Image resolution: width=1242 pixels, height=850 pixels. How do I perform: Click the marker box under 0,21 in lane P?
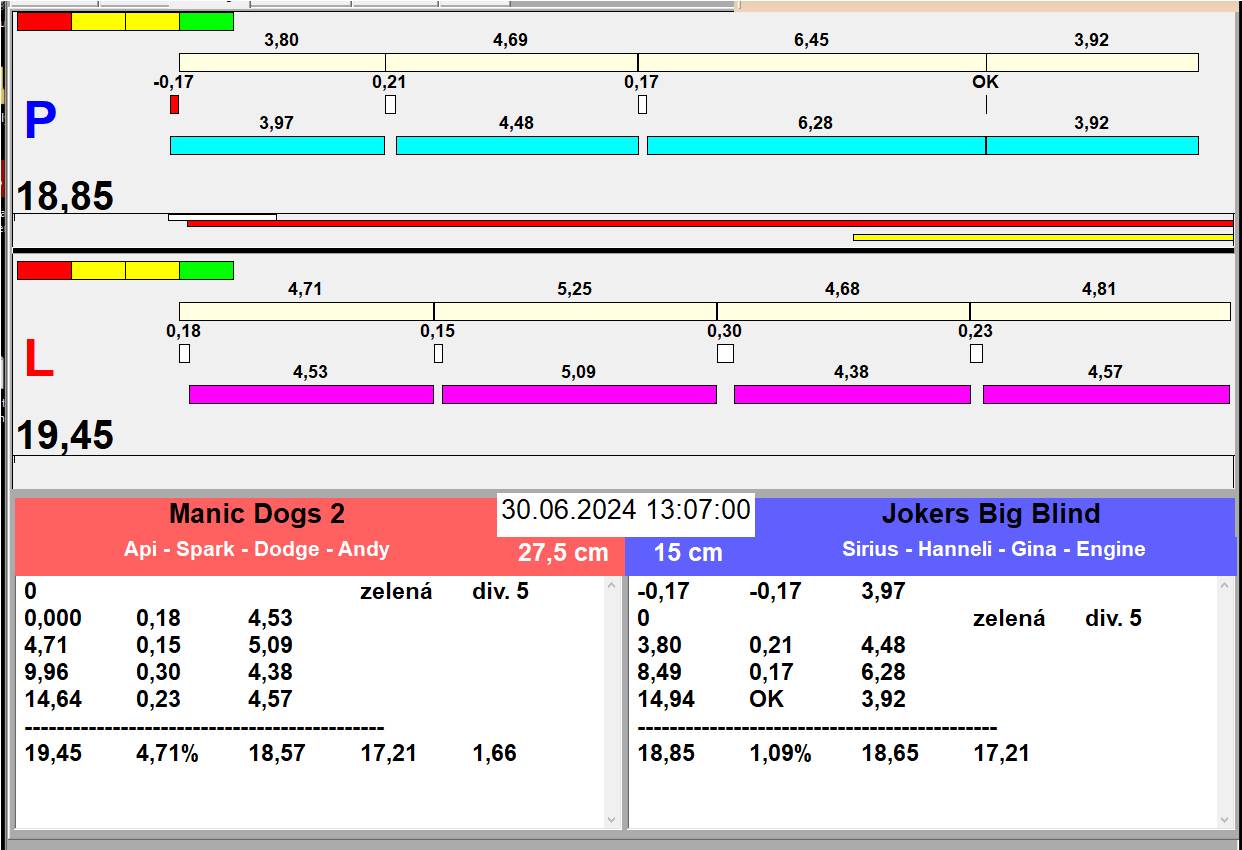[390, 104]
